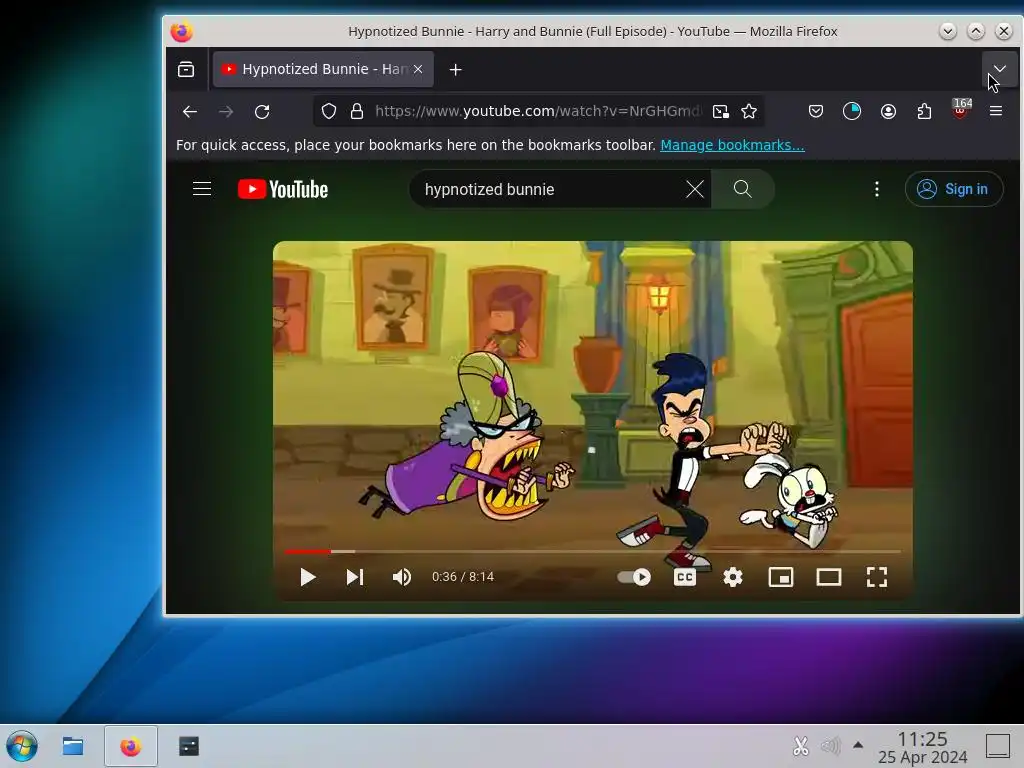Save page to Pocket
Viewport: 1024px width, 768px height.
click(816, 112)
